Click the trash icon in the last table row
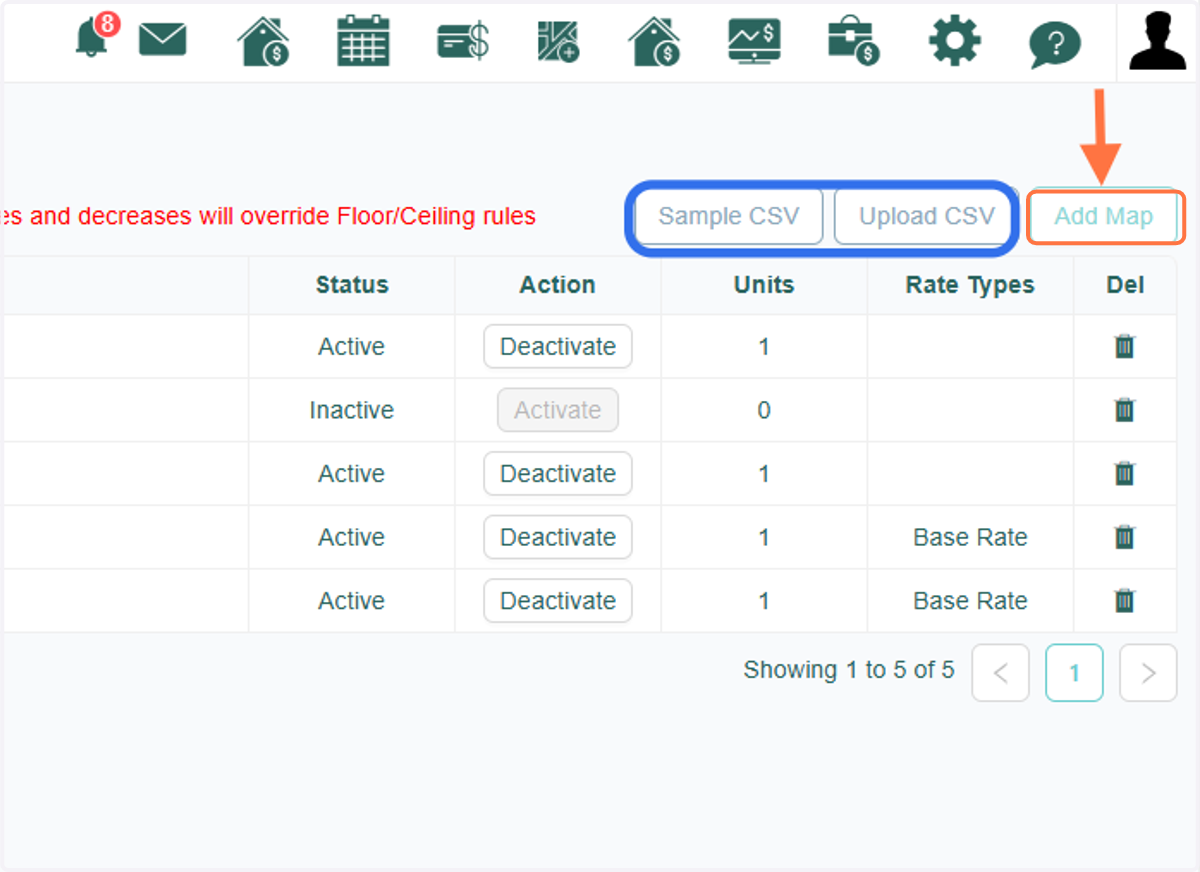The image size is (1200, 872). coord(1125,600)
